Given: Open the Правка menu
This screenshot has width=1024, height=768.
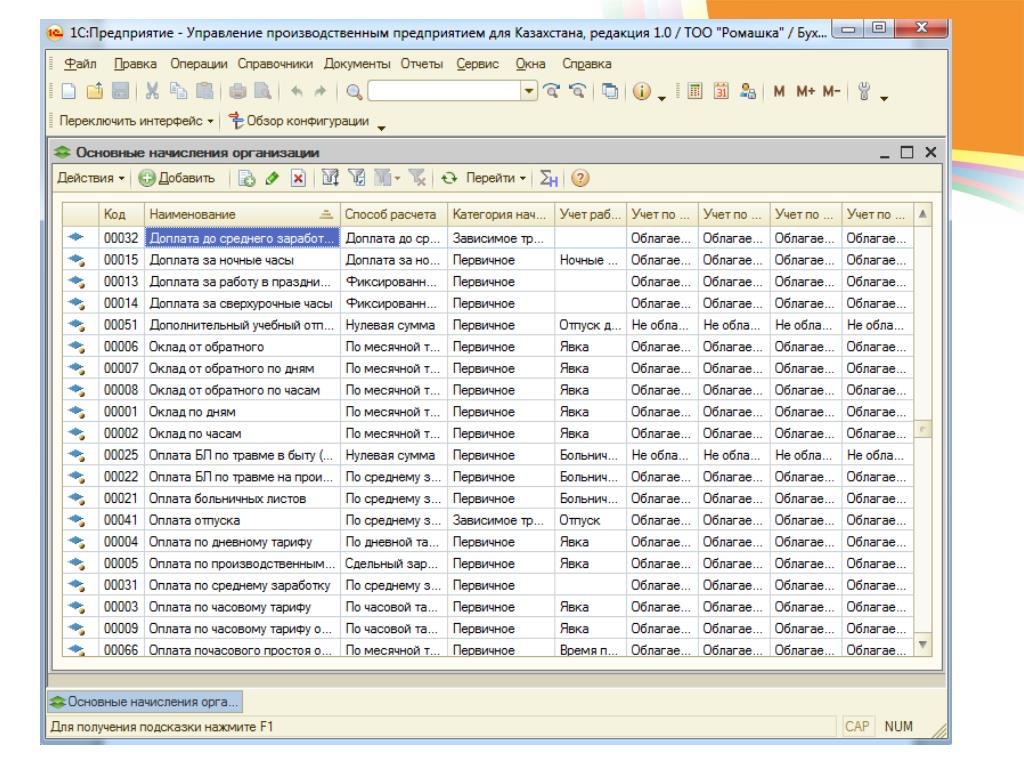Looking at the screenshot, I should click(x=135, y=64).
